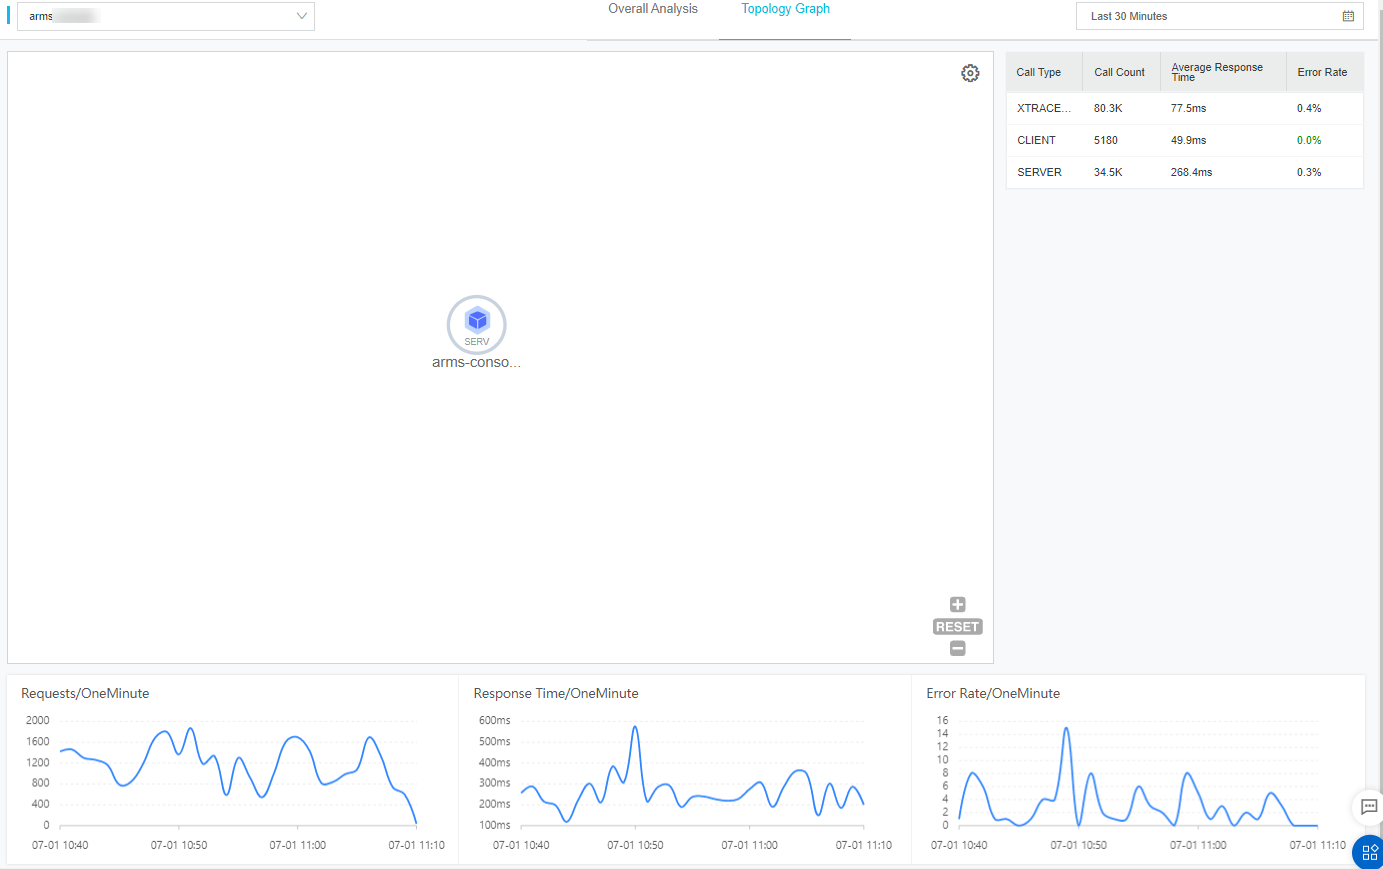Switch to Topology Graph tab
Image resolution: width=1383 pixels, height=869 pixels.
785,9
